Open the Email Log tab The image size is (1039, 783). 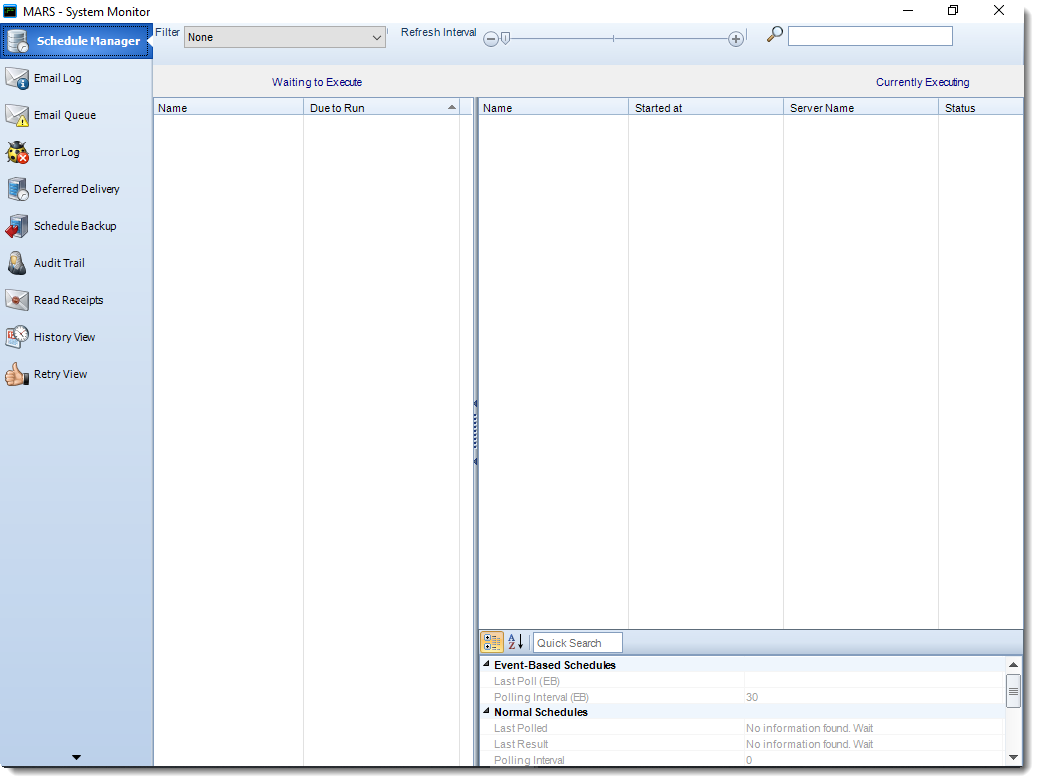(58, 78)
